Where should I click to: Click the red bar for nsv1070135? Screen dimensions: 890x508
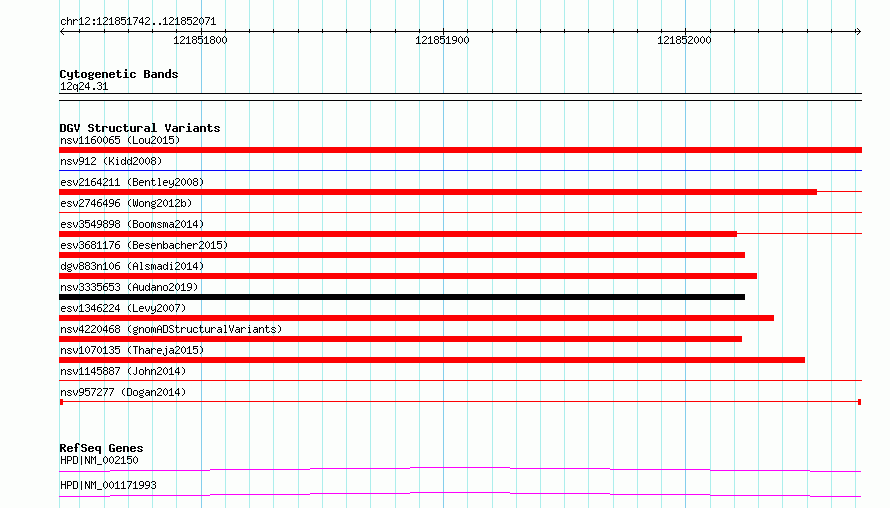[x=432, y=360]
